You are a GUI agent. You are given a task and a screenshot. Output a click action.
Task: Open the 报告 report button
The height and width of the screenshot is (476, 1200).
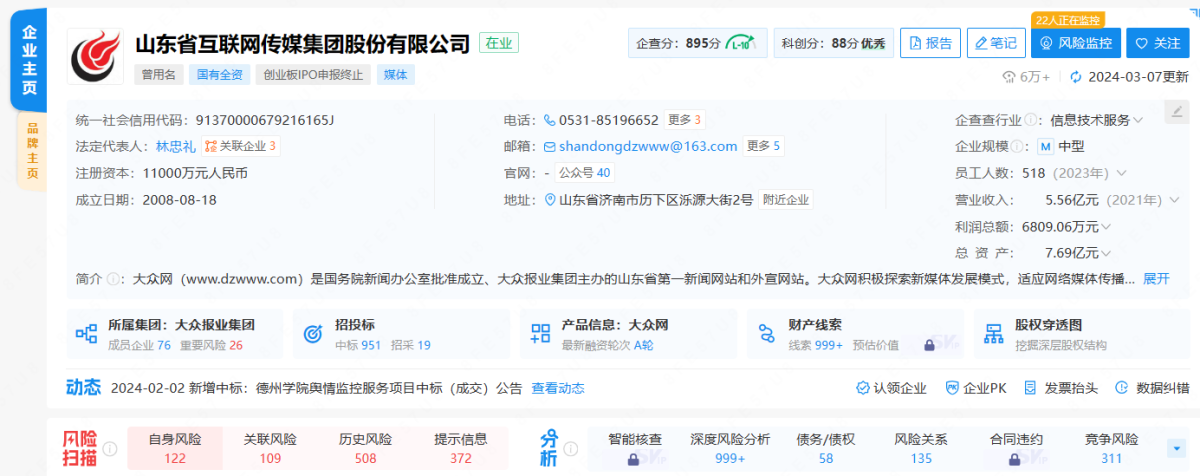(930, 43)
